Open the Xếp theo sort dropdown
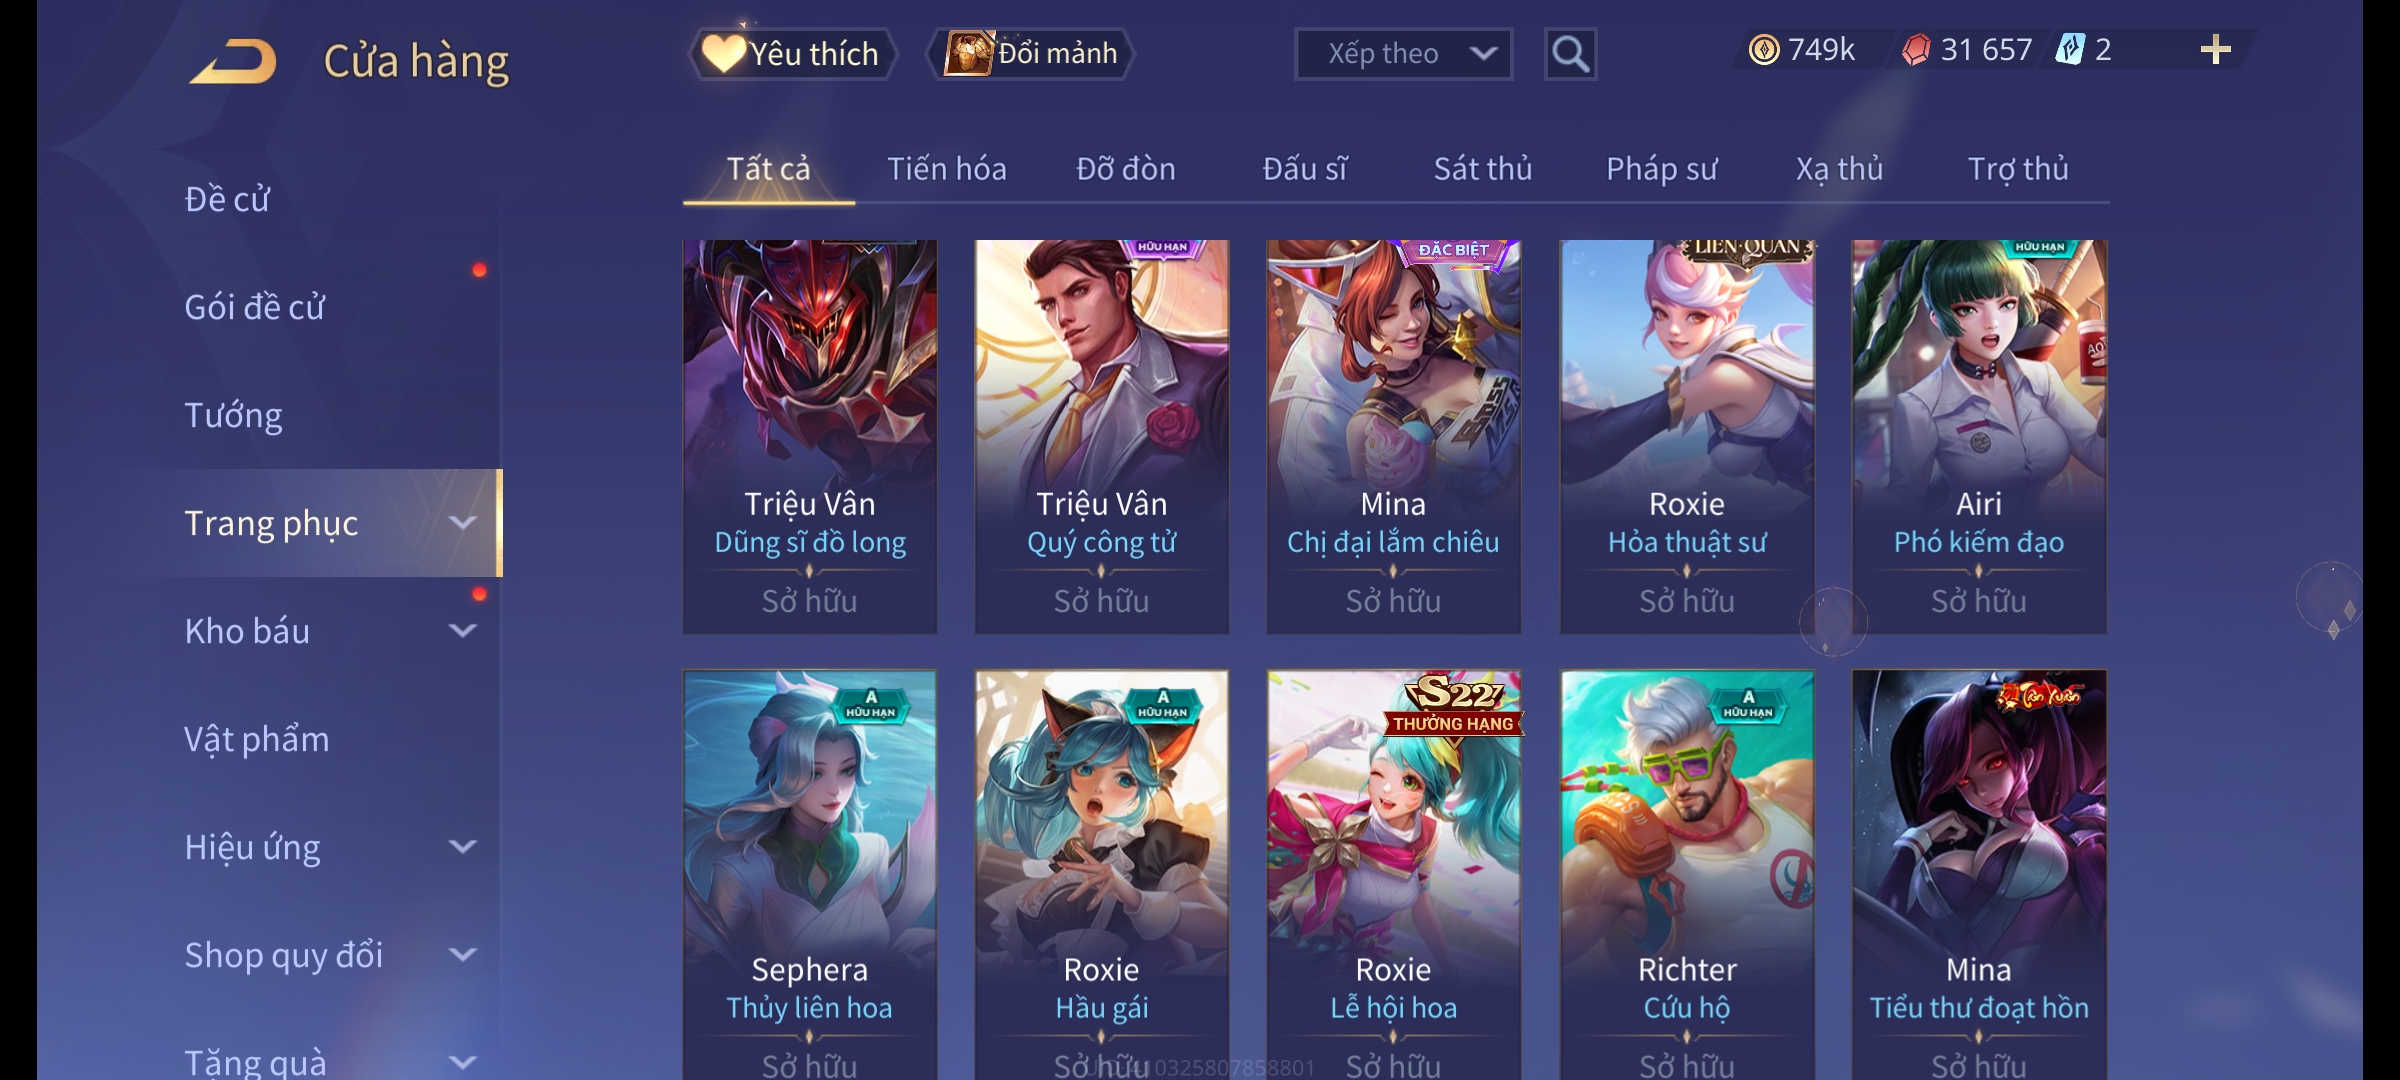The width and height of the screenshot is (2400, 1080). tap(1403, 54)
